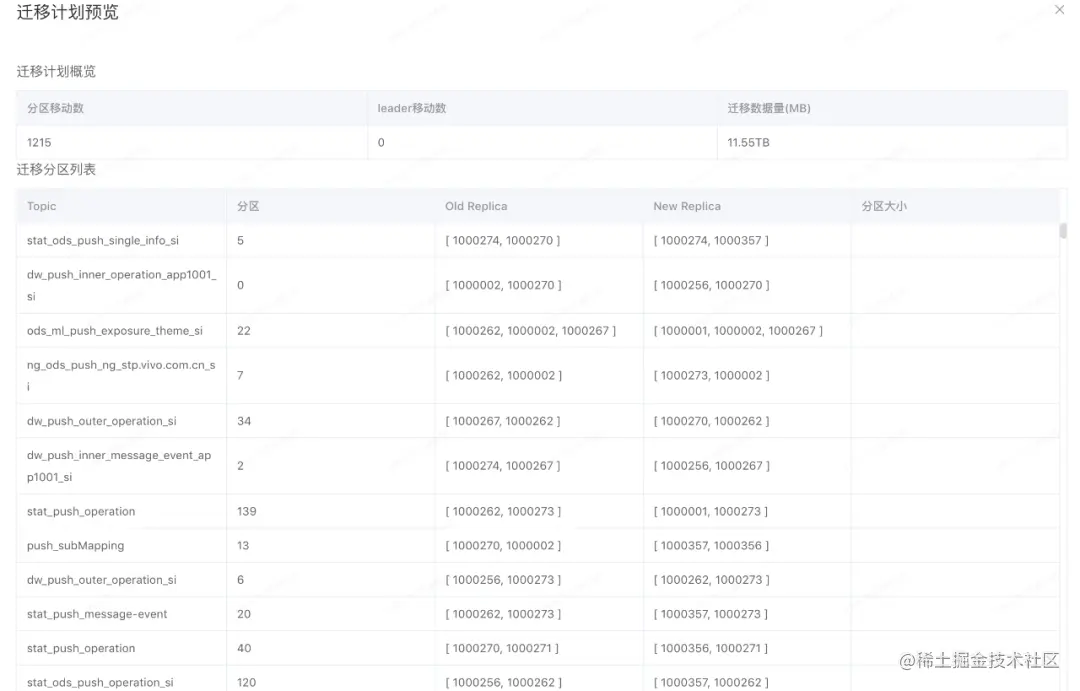Select topic stat_push_operation with partition 139
The image size is (1080, 691).
click(x=81, y=511)
